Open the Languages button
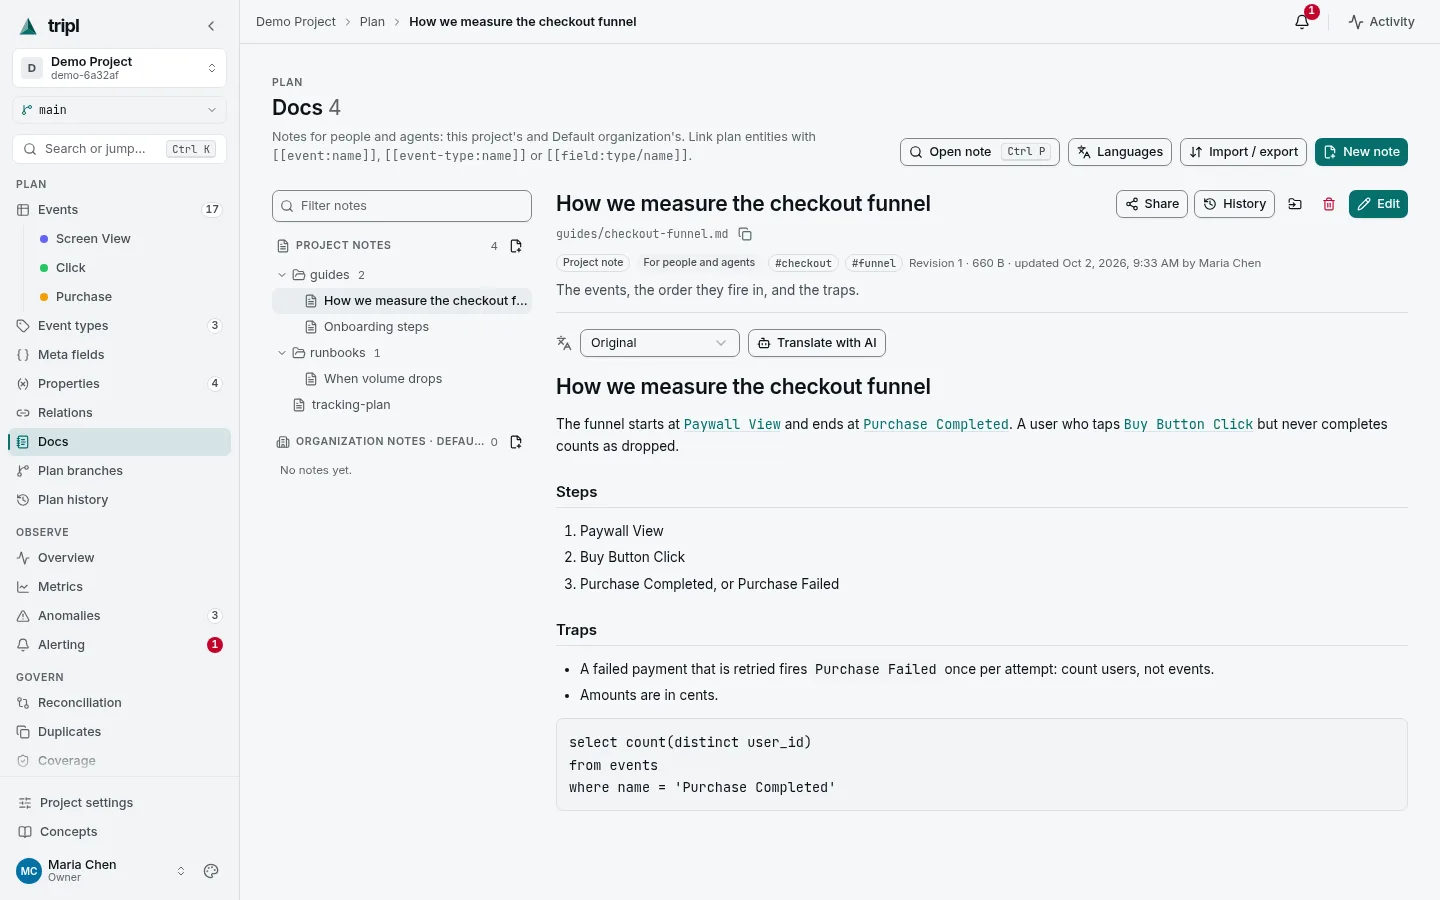1440x900 pixels. [x=1120, y=152]
